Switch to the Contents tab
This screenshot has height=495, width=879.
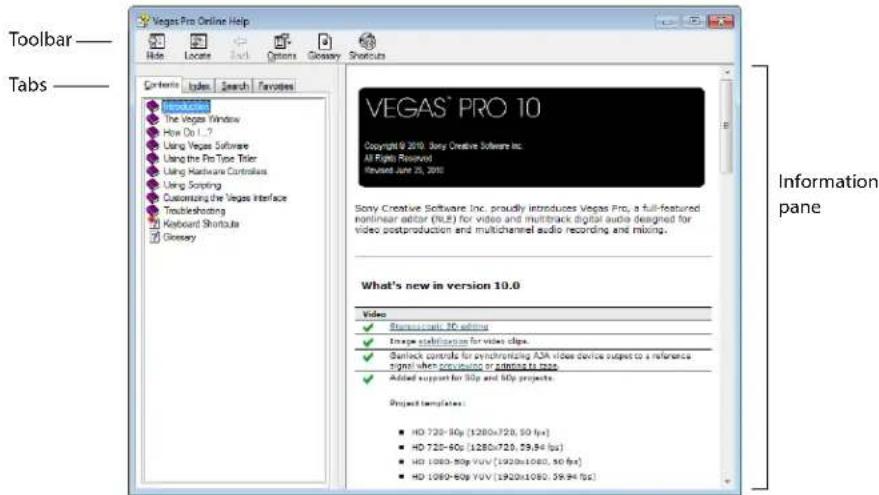tap(161, 85)
